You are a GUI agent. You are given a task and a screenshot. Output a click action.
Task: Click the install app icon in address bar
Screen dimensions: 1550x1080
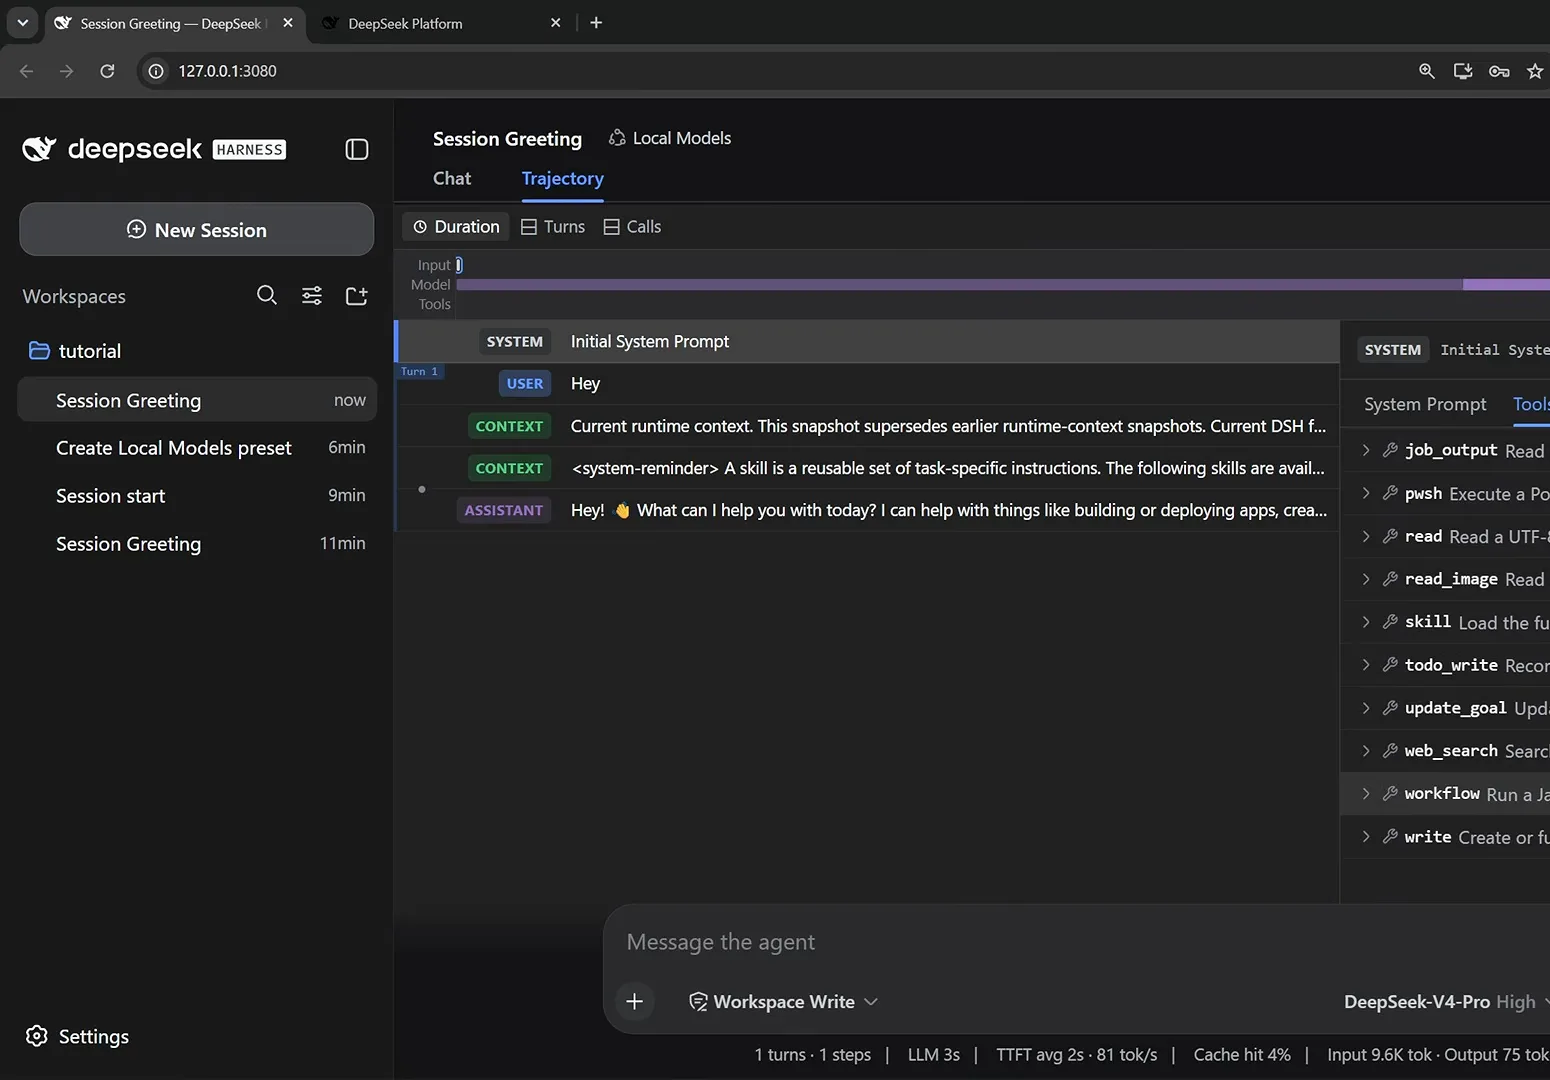[1463, 71]
